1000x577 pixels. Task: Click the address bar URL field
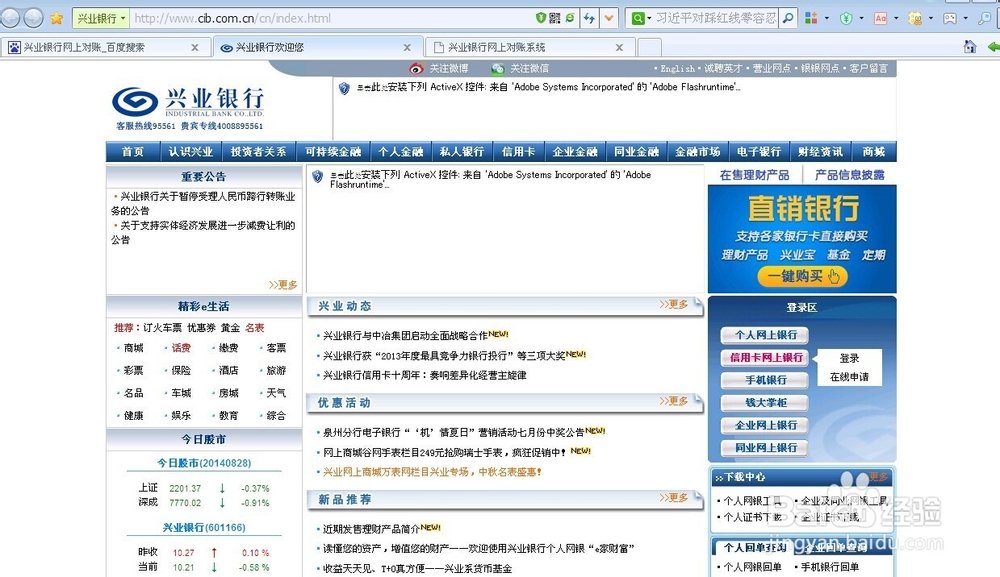332,18
